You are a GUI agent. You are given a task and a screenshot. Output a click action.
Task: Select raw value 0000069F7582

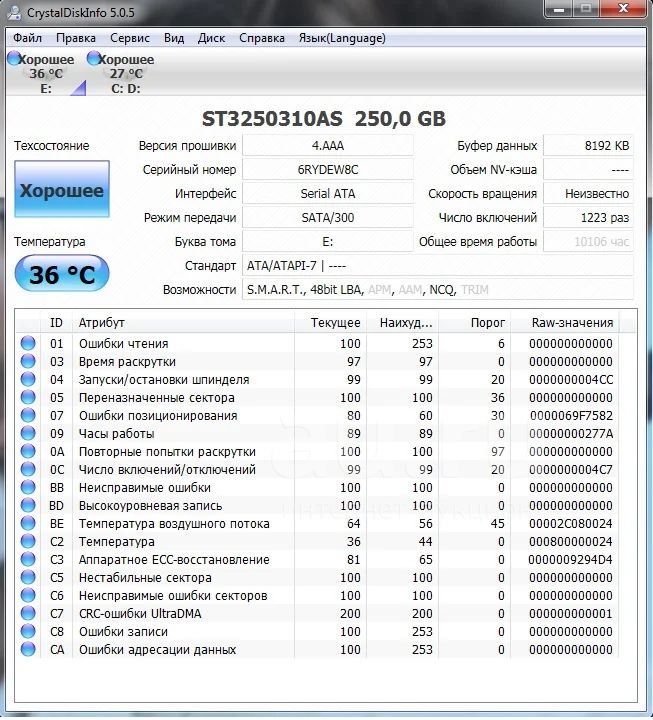click(x=571, y=416)
